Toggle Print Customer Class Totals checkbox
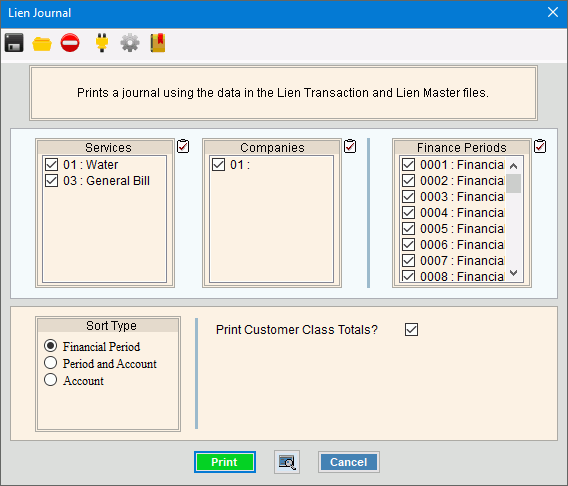The height and width of the screenshot is (486, 568). [412, 330]
